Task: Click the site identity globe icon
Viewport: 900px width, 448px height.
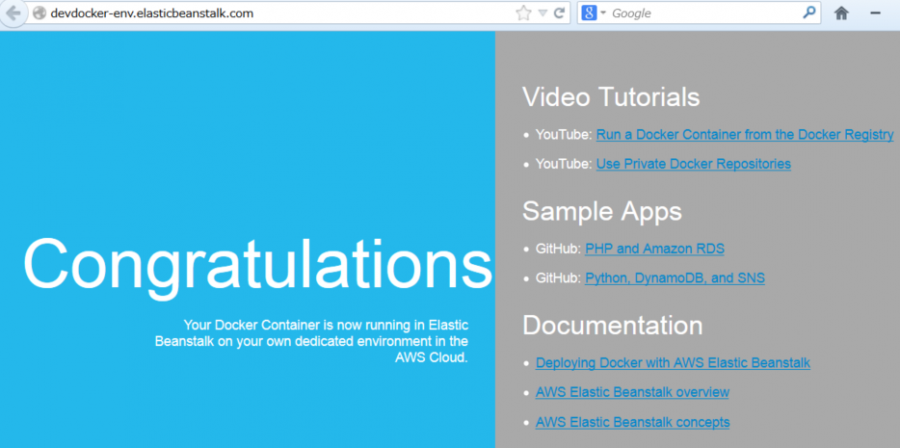Action: tap(39, 13)
